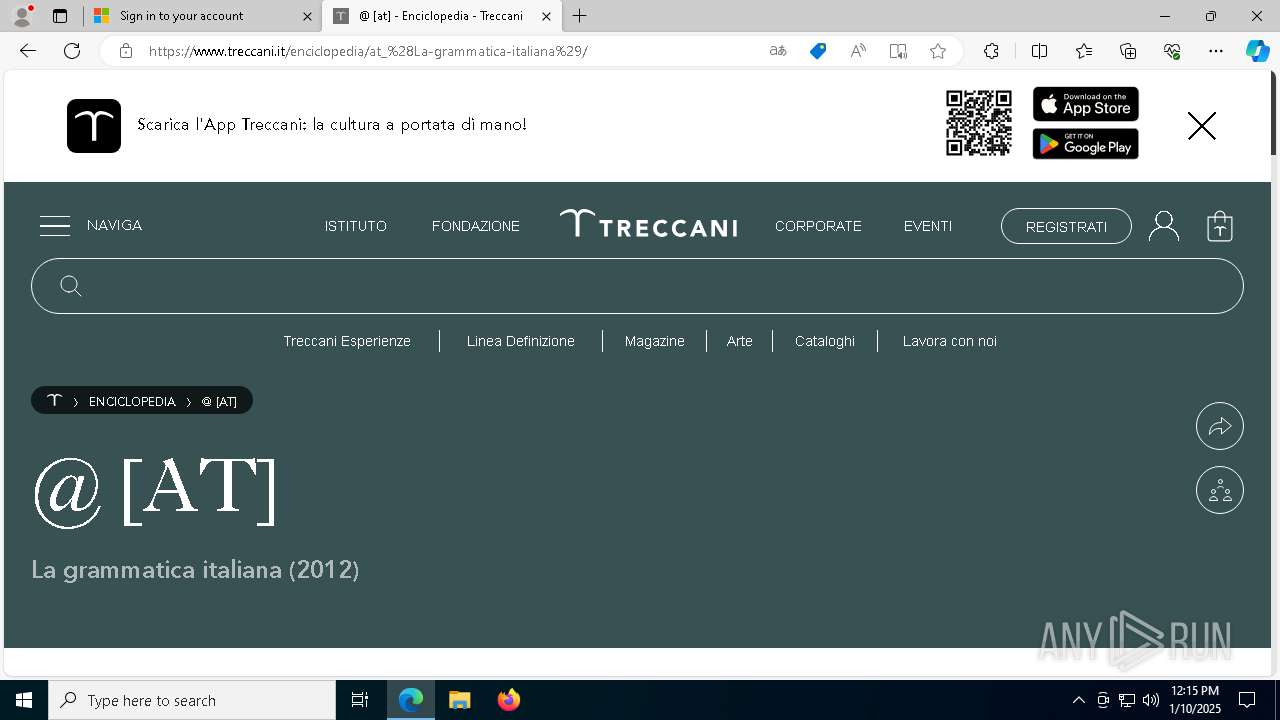The width and height of the screenshot is (1280, 720).
Task: Open the FONDAZIONE menu
Action: (476, 226)
